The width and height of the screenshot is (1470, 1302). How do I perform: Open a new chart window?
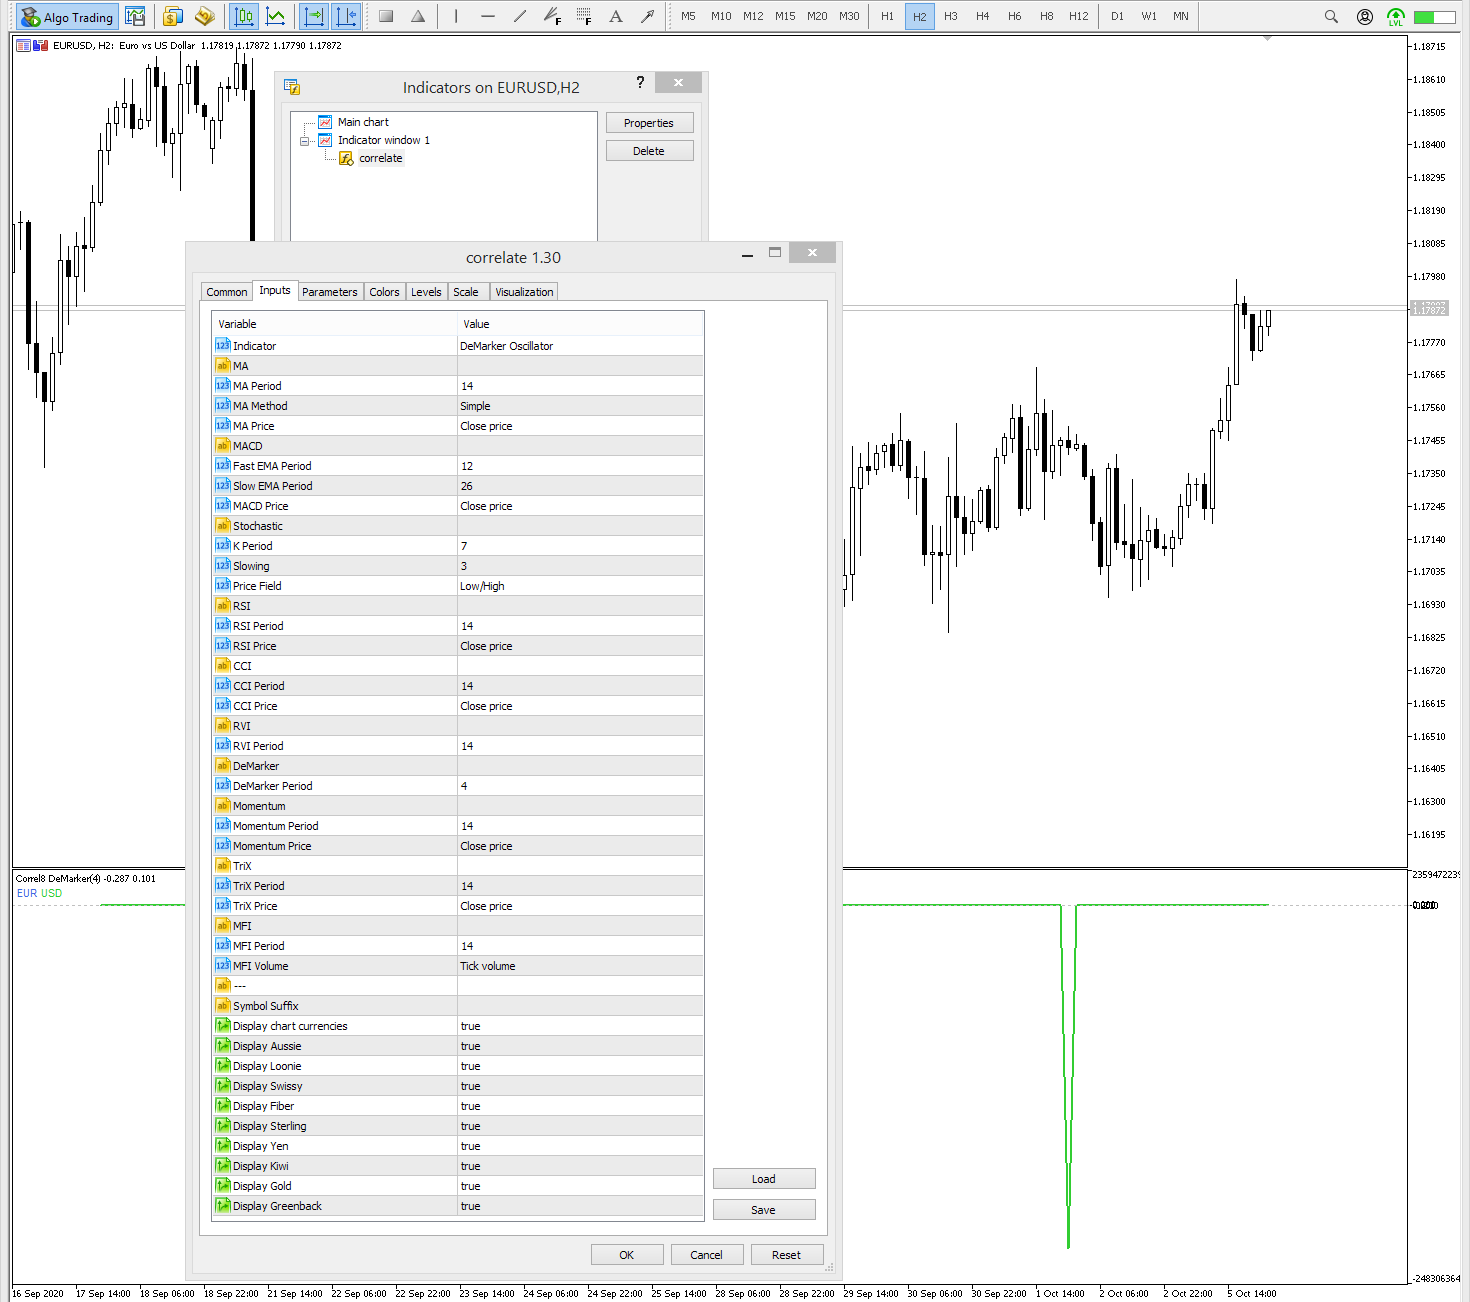point(135,16)
